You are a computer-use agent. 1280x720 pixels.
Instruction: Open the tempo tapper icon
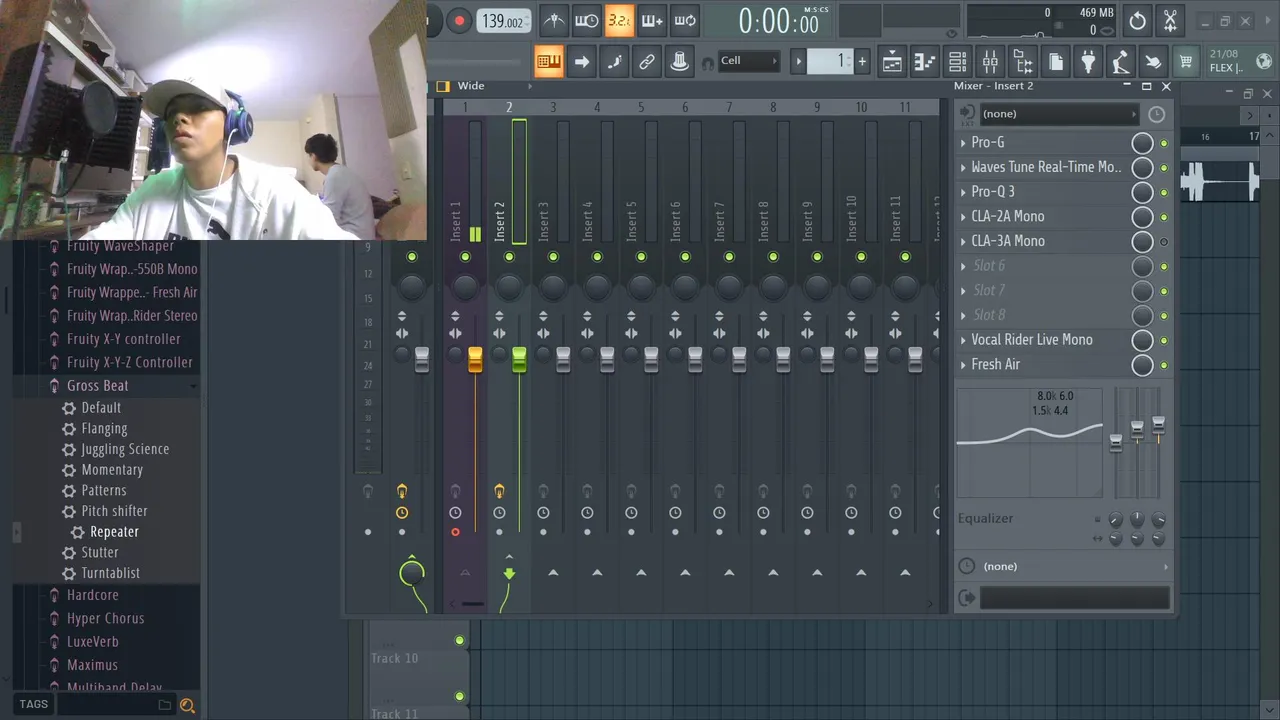[1121, 62]
